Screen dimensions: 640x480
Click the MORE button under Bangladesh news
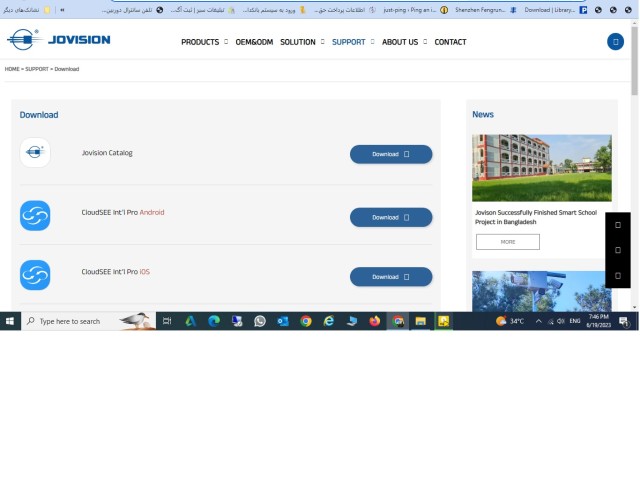pos(508,242)
